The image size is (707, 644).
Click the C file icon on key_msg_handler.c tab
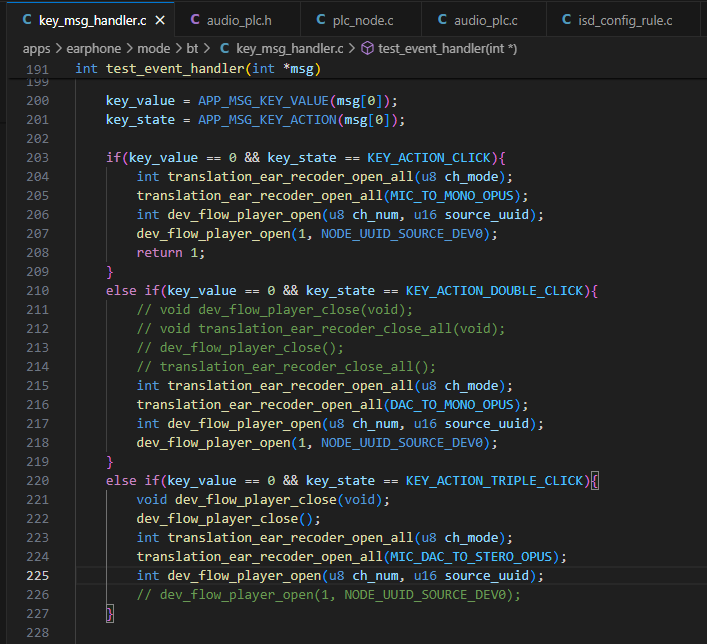coord(27,20)
